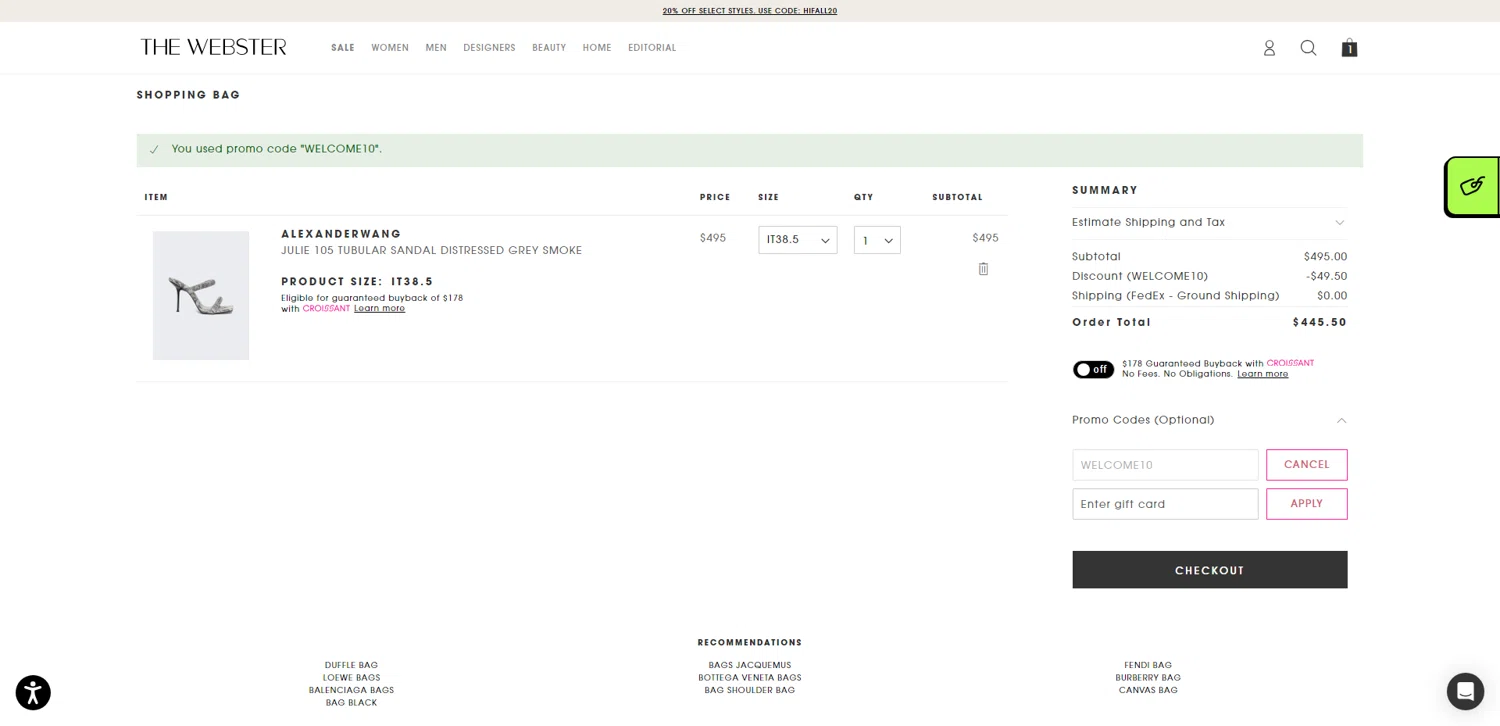The width and height of the screenshot is (1500, 726).
Task: Open the quantity dropdown
Action: pyautogui.click(x=877, y=240)
